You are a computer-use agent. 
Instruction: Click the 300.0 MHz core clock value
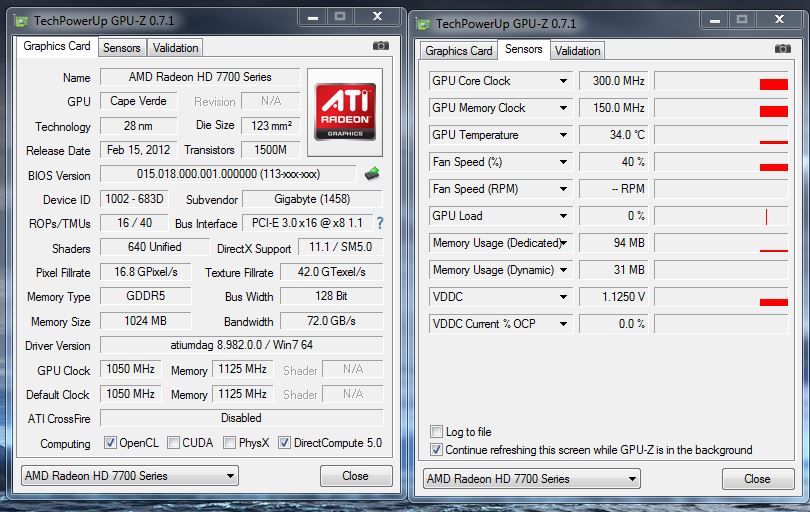(x=613, y=81)
